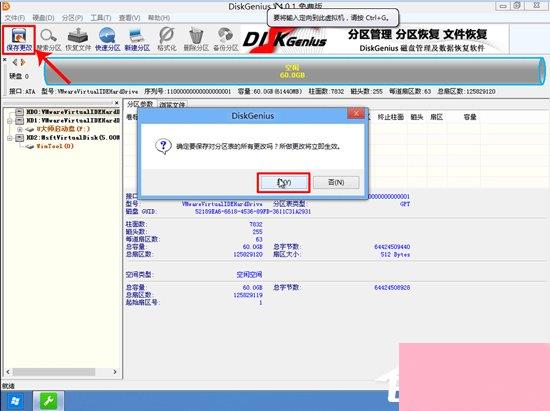The image size is (550, 411).
Task: Collapse the HD1 tree node
Action: coord(10,121)
